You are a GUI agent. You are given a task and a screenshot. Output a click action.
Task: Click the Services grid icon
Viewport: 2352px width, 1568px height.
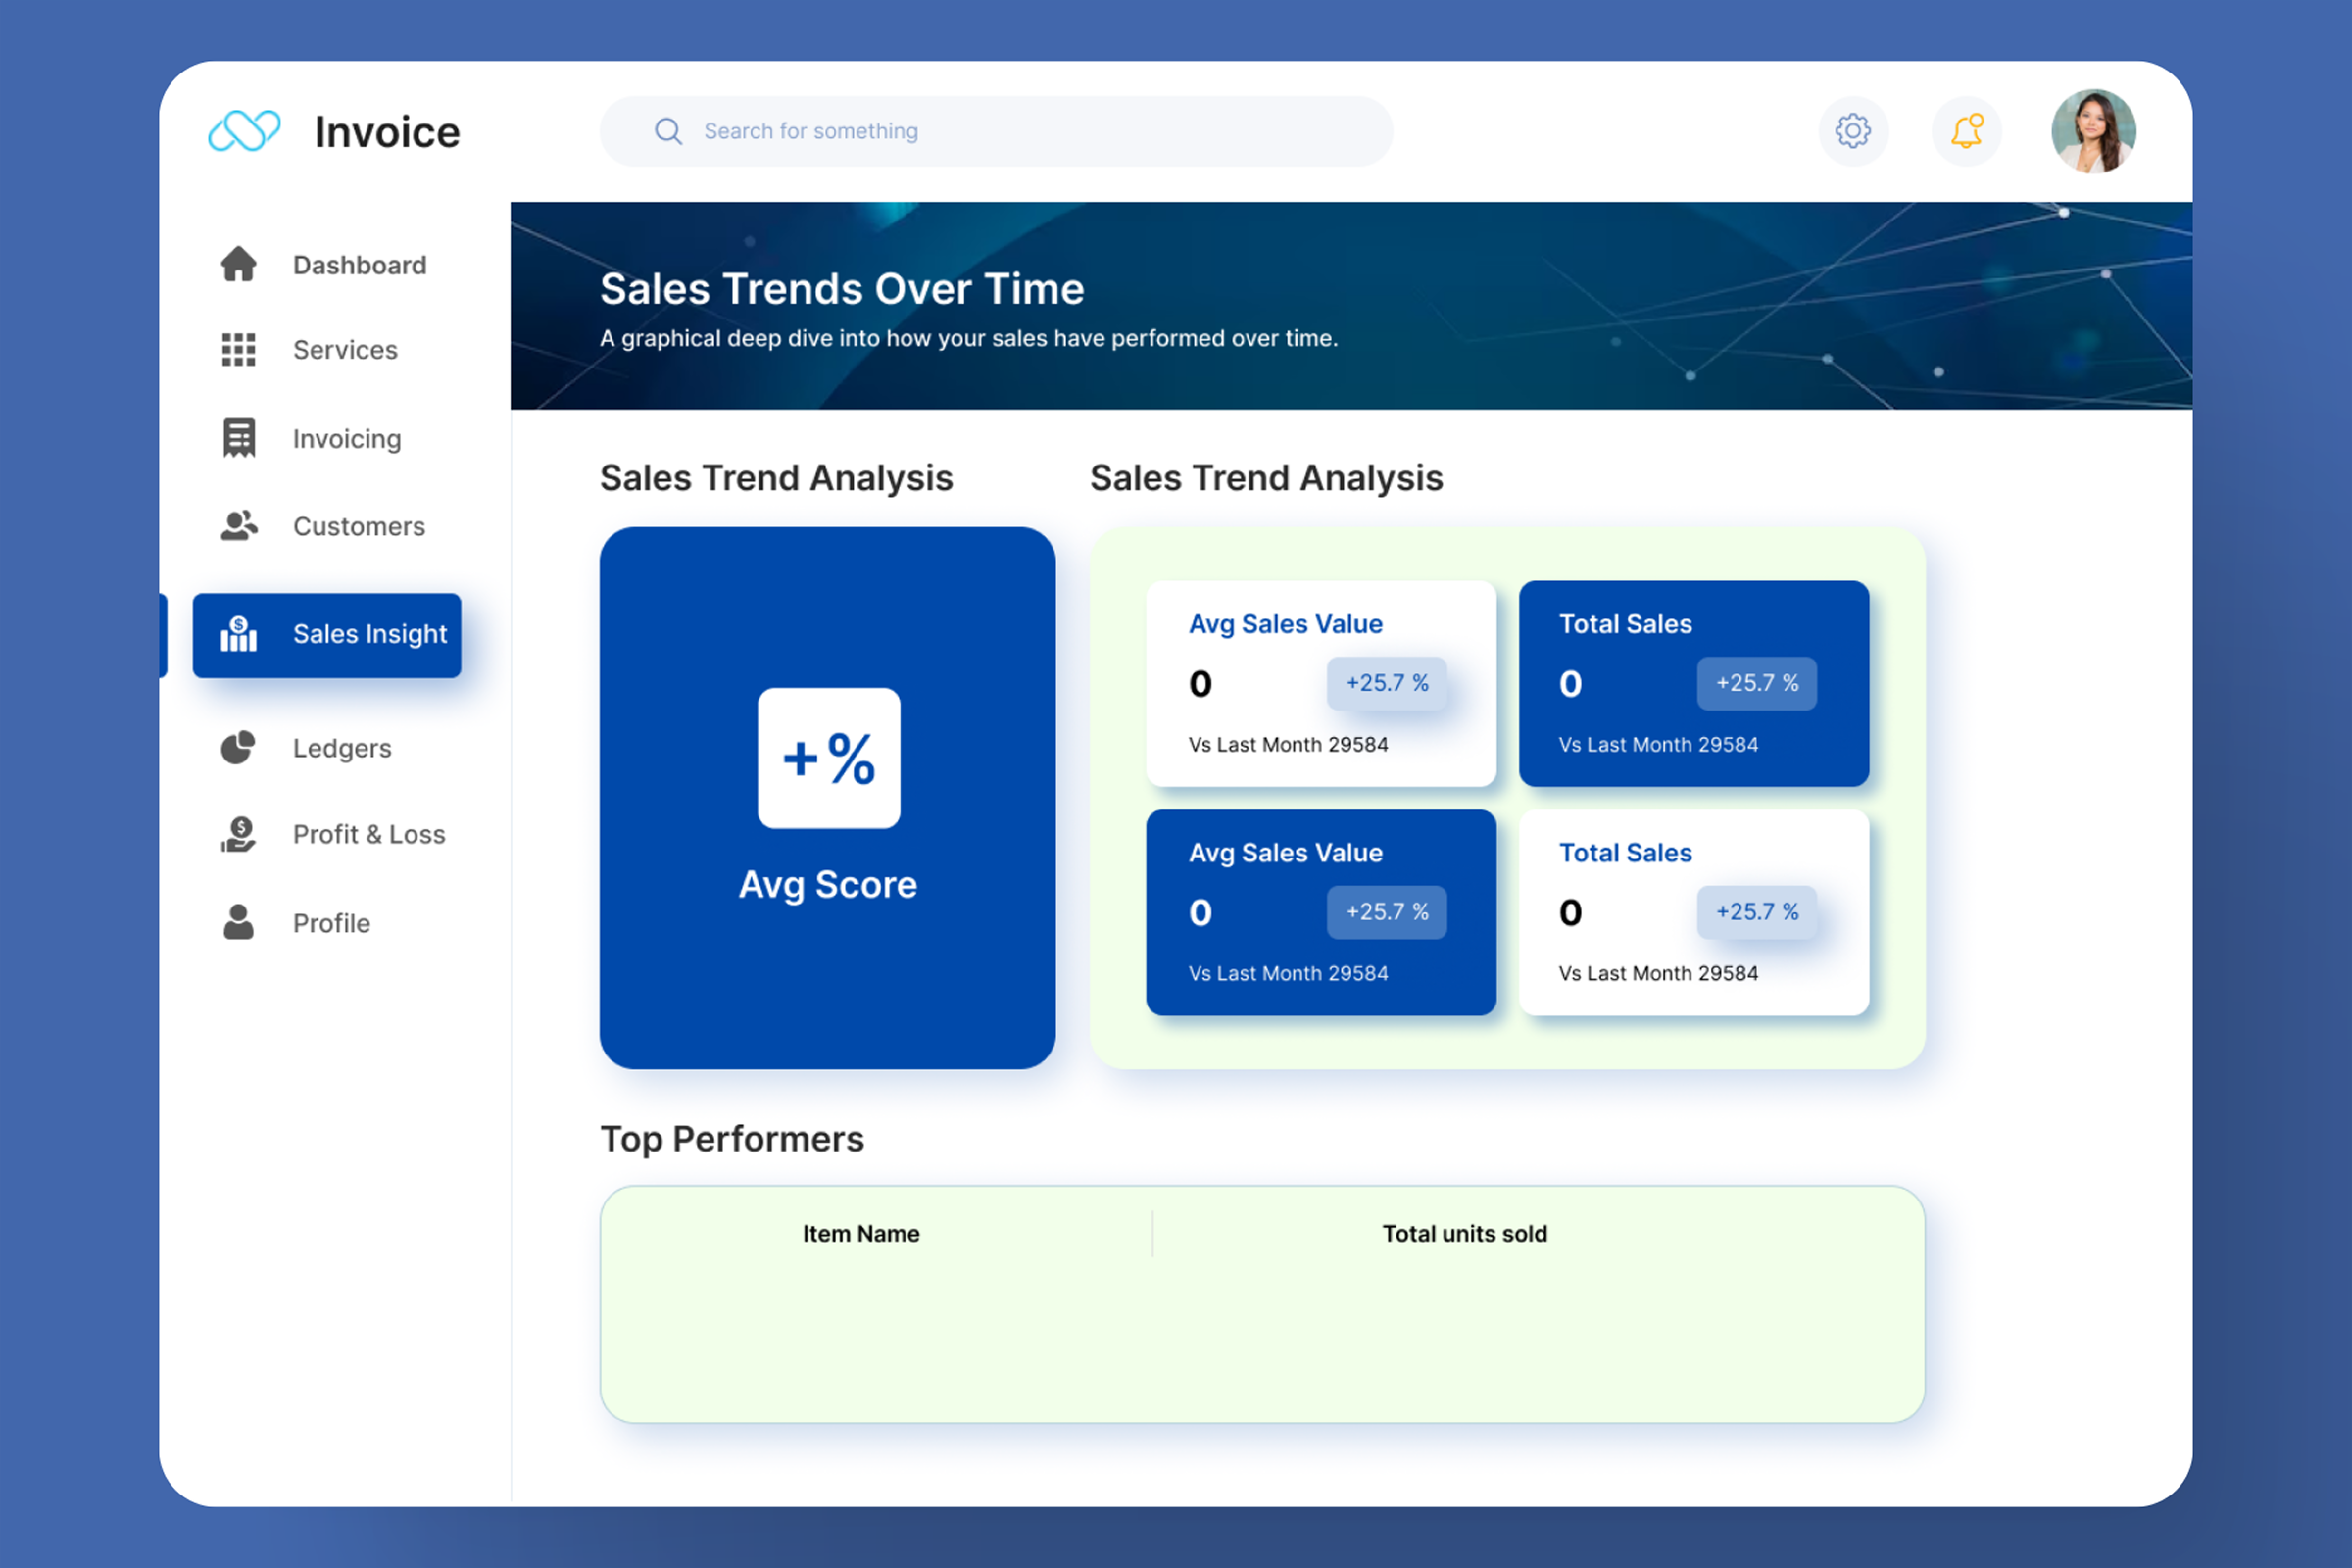coord(238,350)
